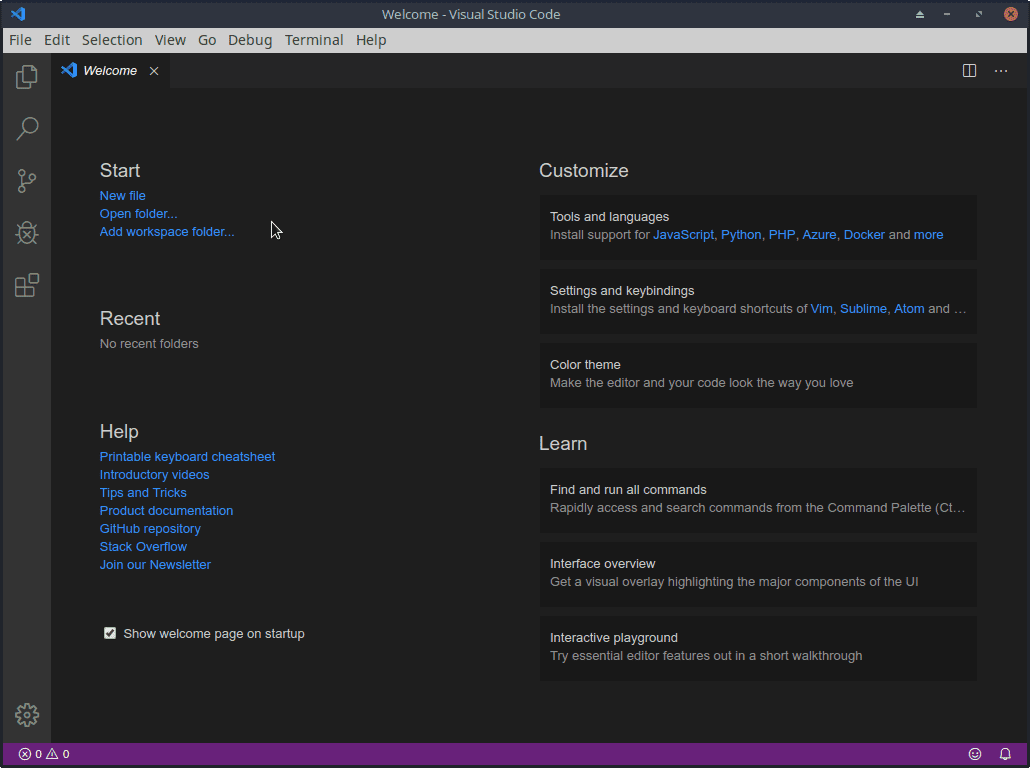Install Docker support
This screenshot has height=768, width=1030.
864,235
